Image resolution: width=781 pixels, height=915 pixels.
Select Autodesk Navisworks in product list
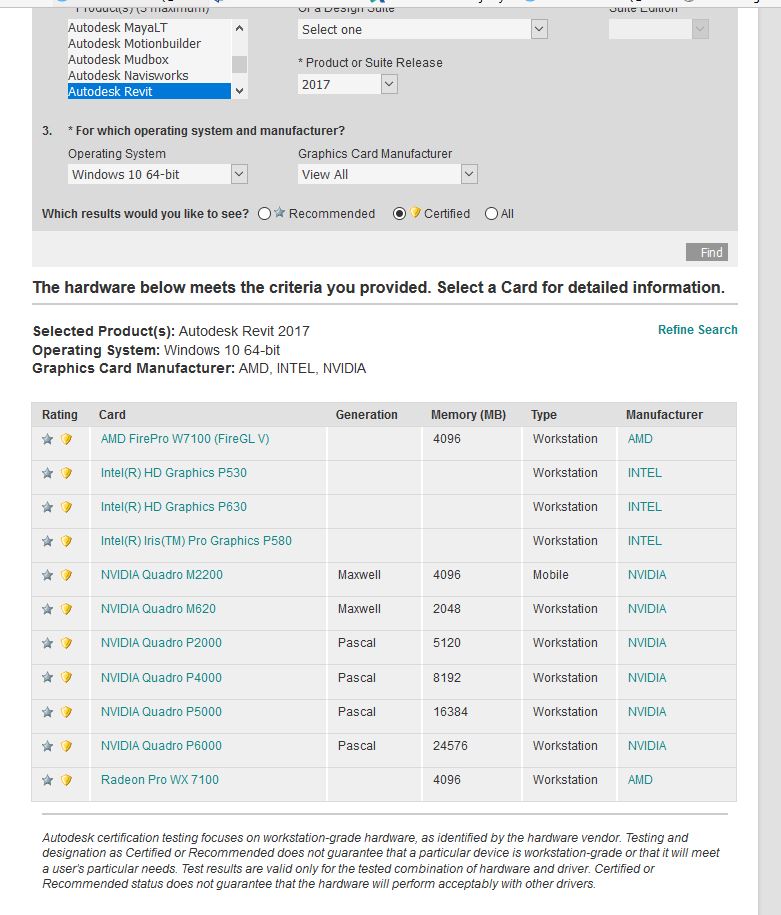[x=149, y=75]
